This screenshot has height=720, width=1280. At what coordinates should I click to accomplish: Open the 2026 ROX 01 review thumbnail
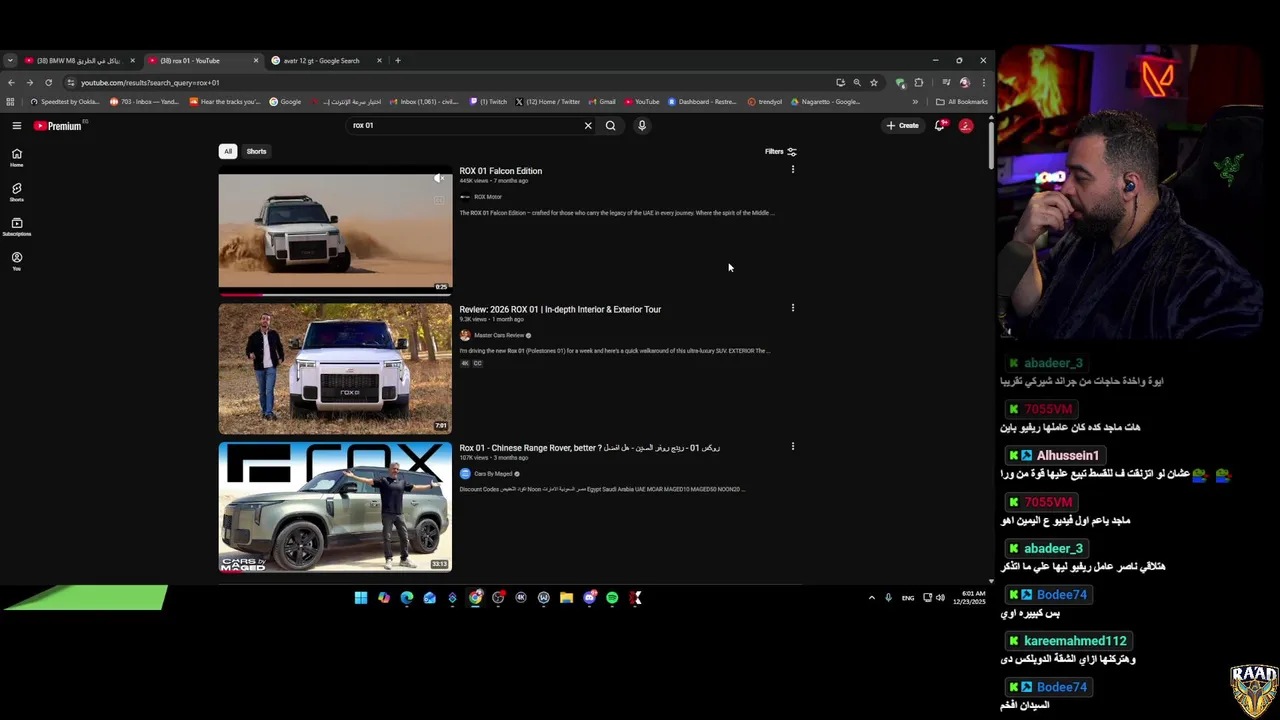click(x=335, y=369)
